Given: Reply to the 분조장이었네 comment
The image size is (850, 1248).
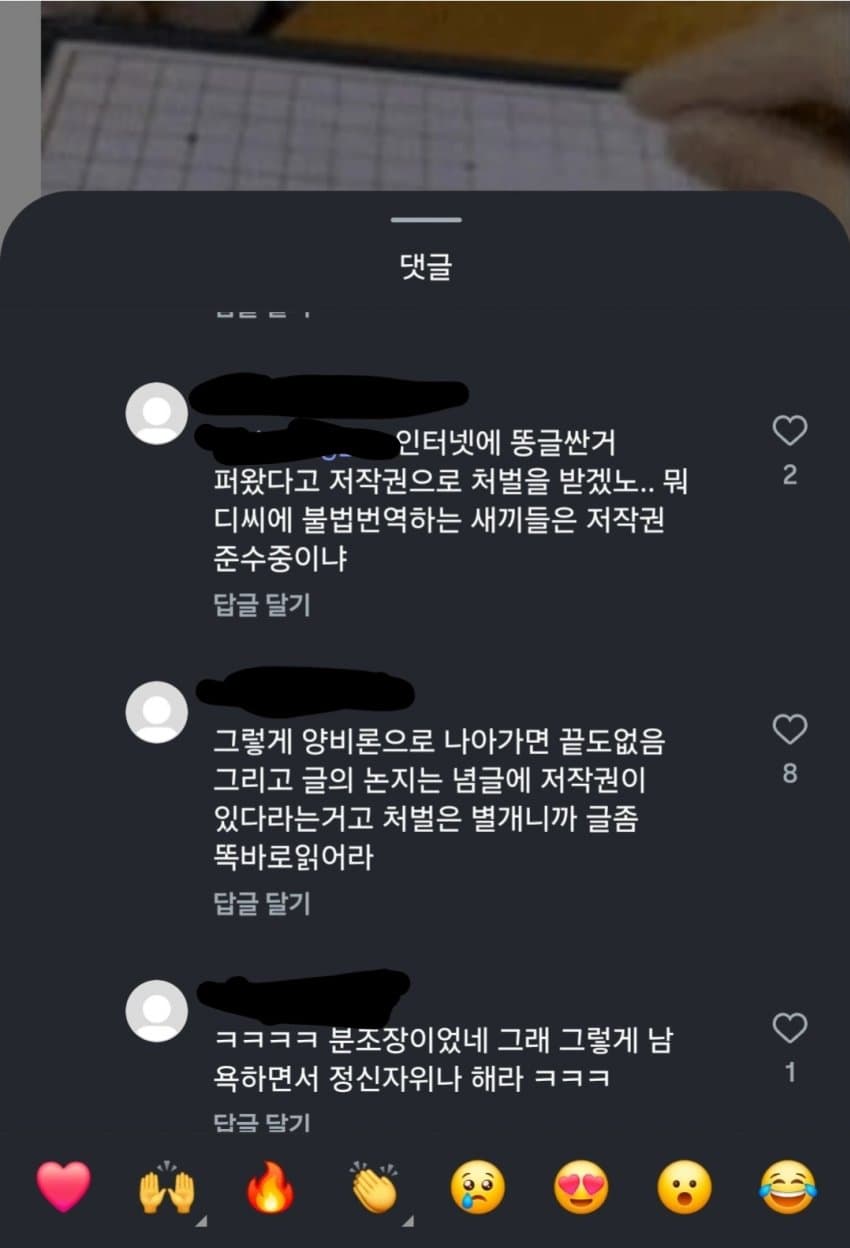Looking at the screenshot, I should (x=263, y=1122).
